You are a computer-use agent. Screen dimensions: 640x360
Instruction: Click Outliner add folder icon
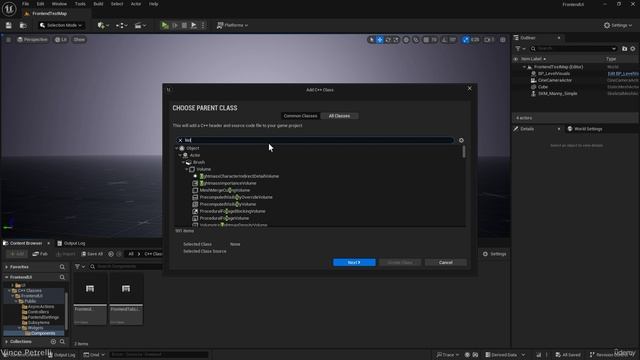624,49
